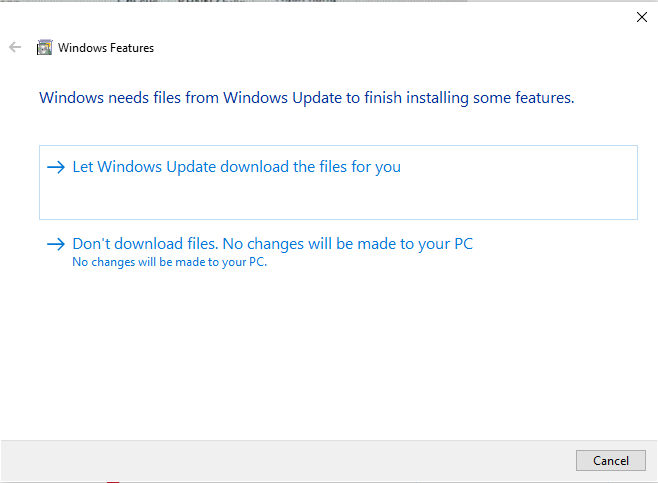Choose Let Windows Update download the files
The width and height of the screenshot is (658, 483).
point(338,183)
